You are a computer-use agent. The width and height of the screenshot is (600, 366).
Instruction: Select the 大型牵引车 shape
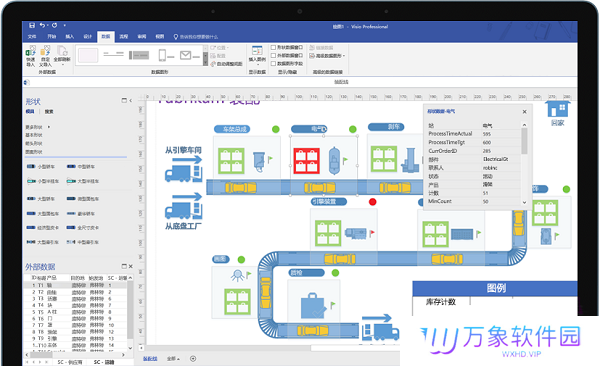tap(43, 242)
